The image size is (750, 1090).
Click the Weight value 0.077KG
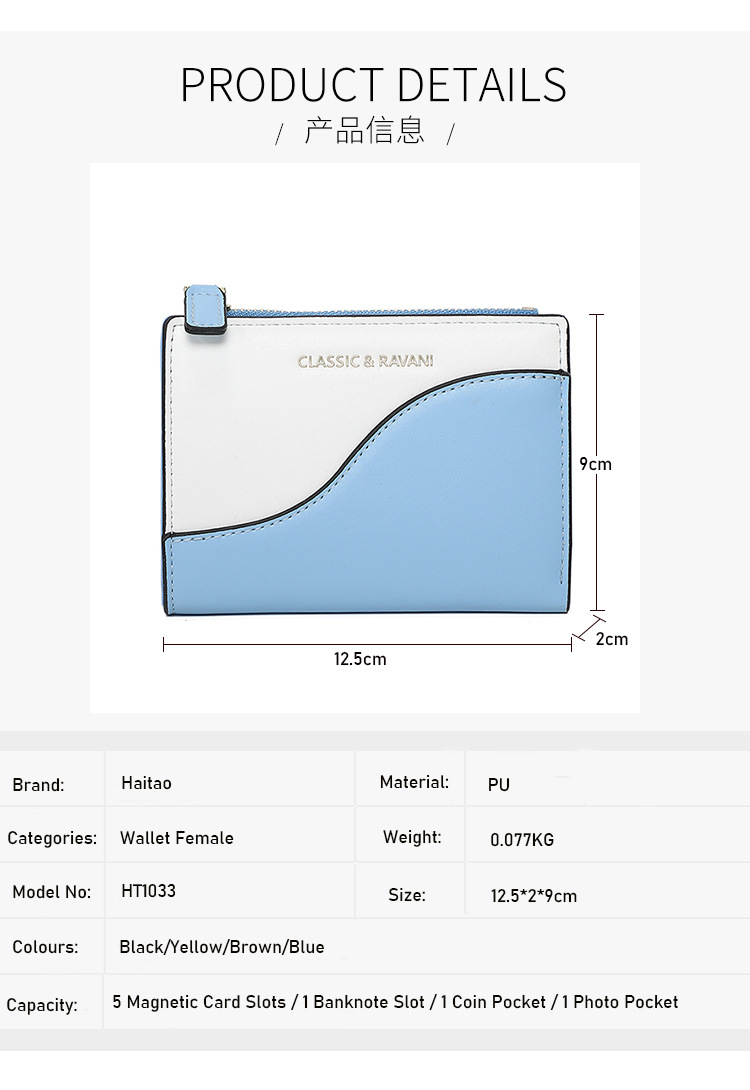click(522, 840)
